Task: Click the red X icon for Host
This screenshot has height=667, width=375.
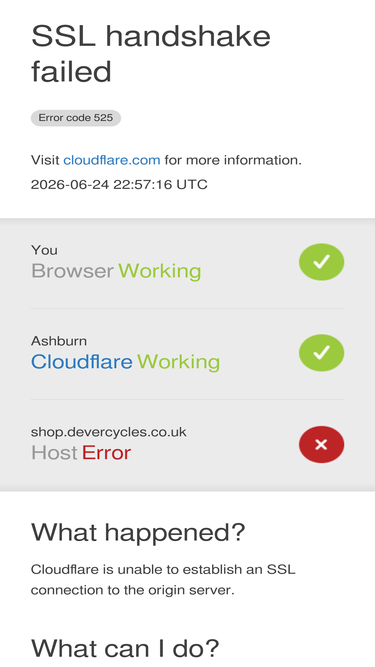Action: coord(321,445)
